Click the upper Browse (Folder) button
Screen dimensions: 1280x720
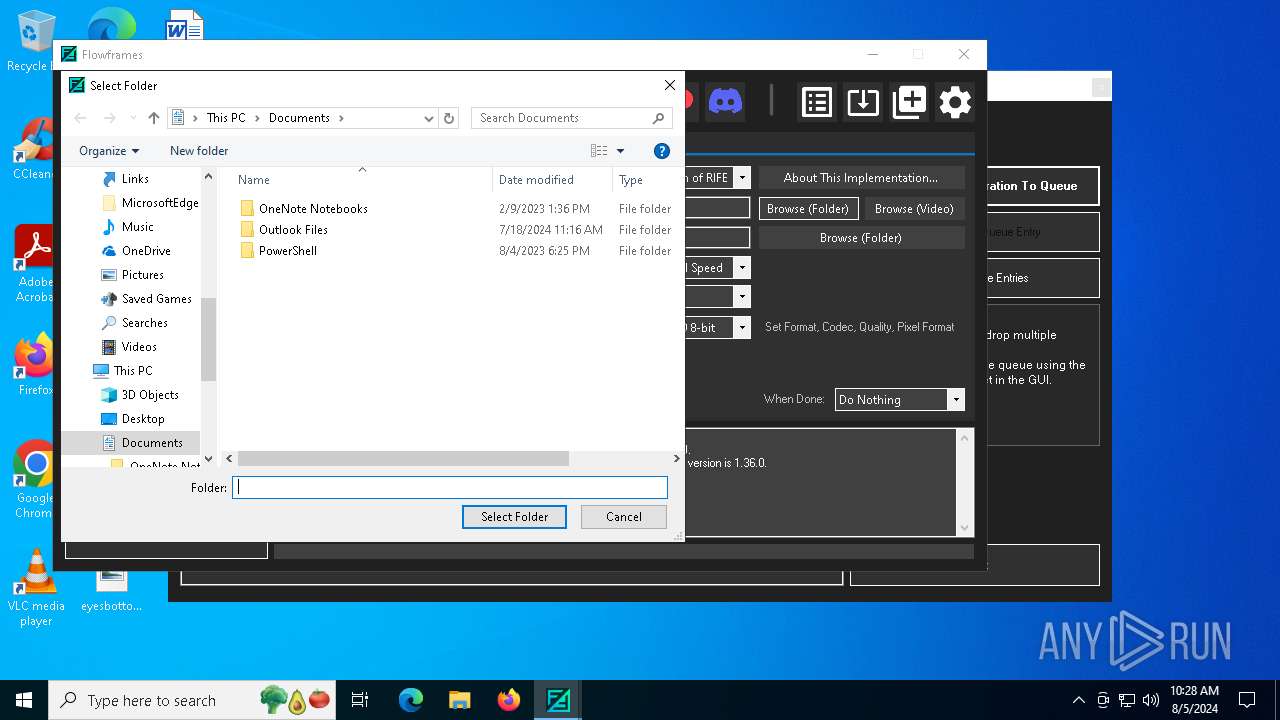pyautogui.click(x=808, y=209)
